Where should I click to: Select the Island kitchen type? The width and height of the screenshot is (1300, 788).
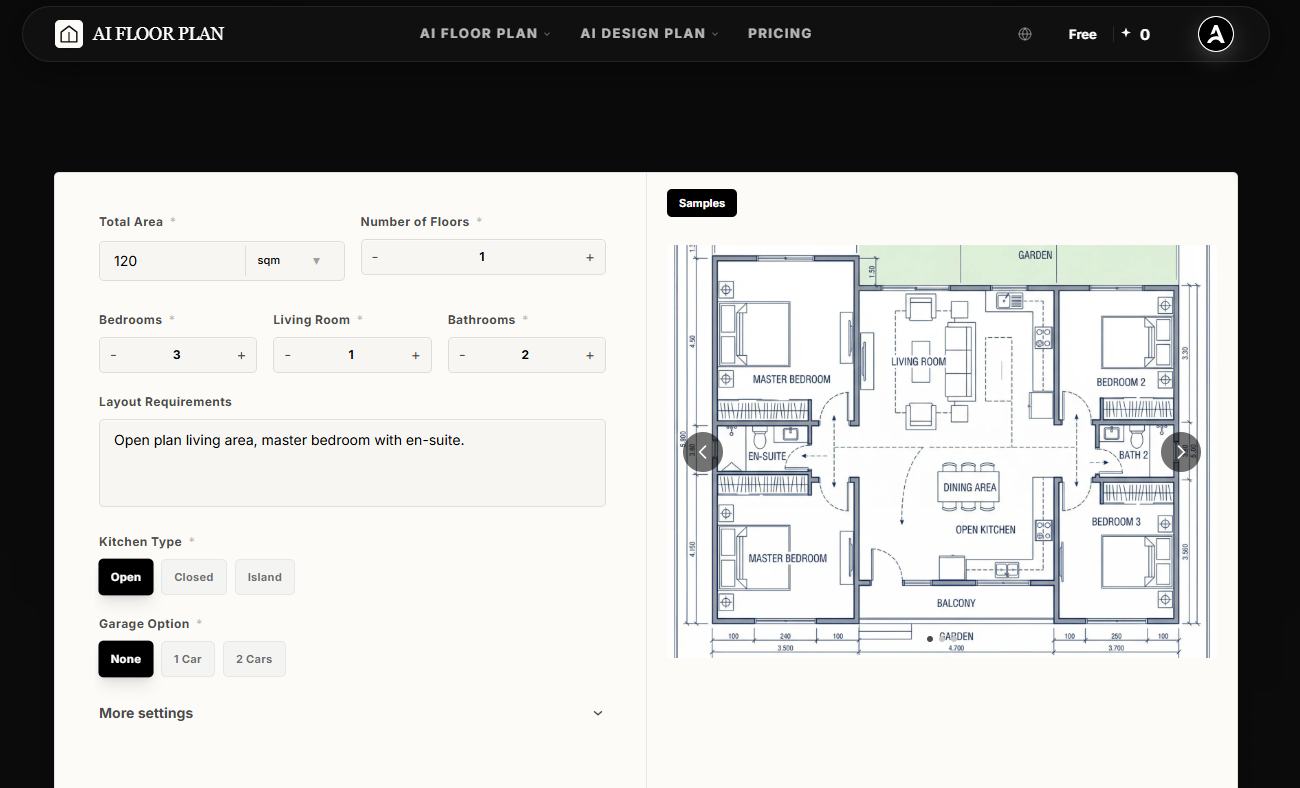265,577
